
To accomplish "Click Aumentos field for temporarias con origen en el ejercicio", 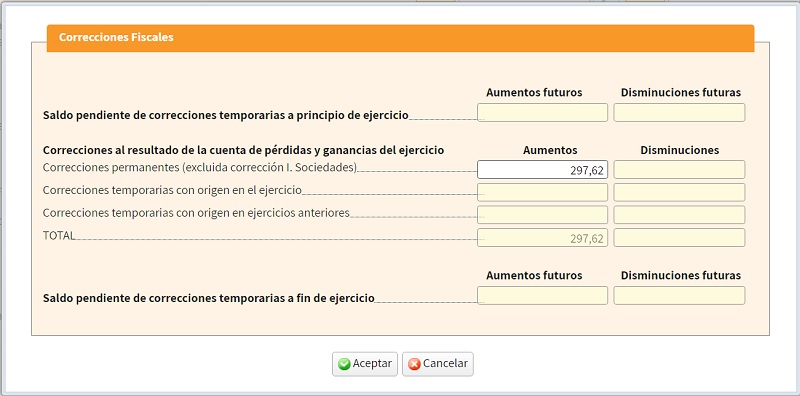I will pyautogui.click(x=542, y=192).
